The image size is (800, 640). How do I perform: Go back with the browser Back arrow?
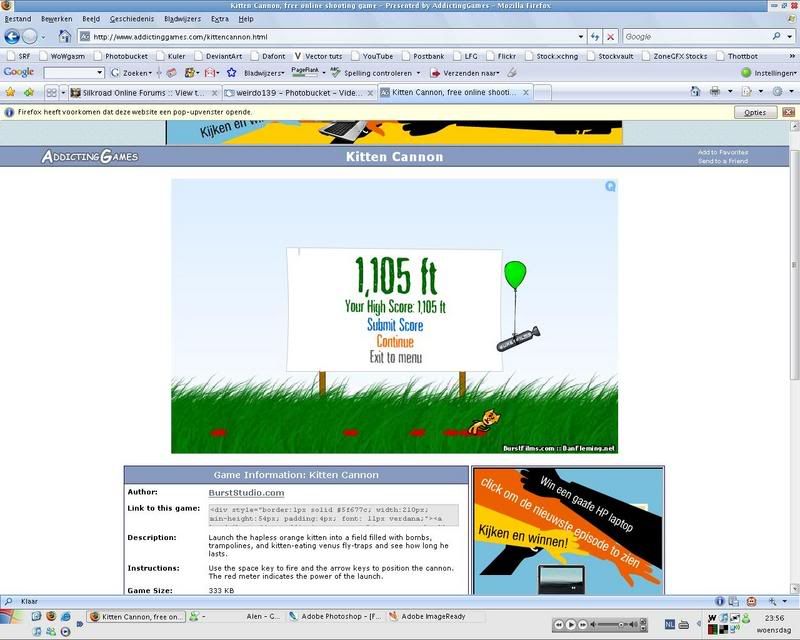coord(12,37)
